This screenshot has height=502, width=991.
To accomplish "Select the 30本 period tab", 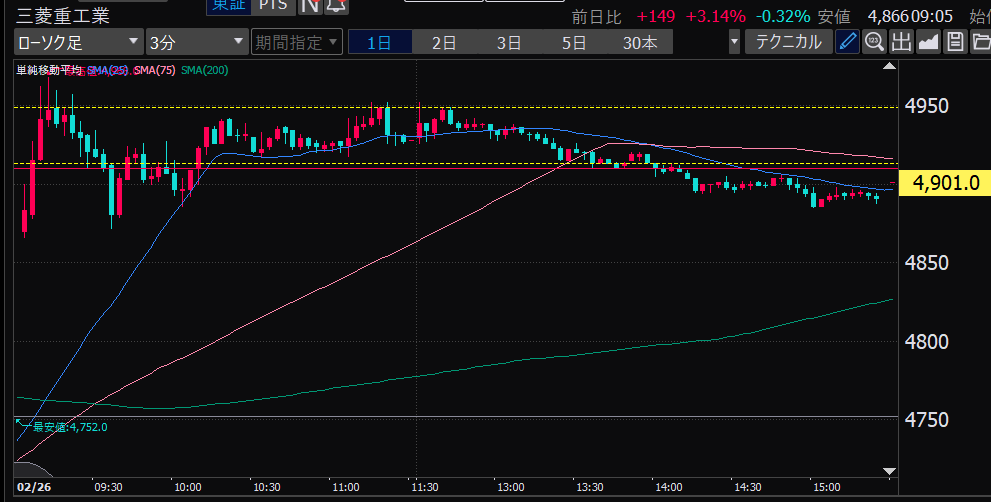I will click(x=640, y=42).
